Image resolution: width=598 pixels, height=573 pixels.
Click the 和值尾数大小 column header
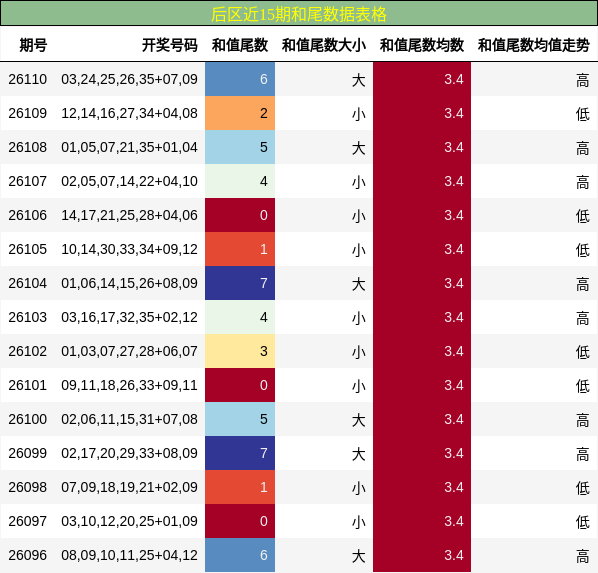(324, 45)
